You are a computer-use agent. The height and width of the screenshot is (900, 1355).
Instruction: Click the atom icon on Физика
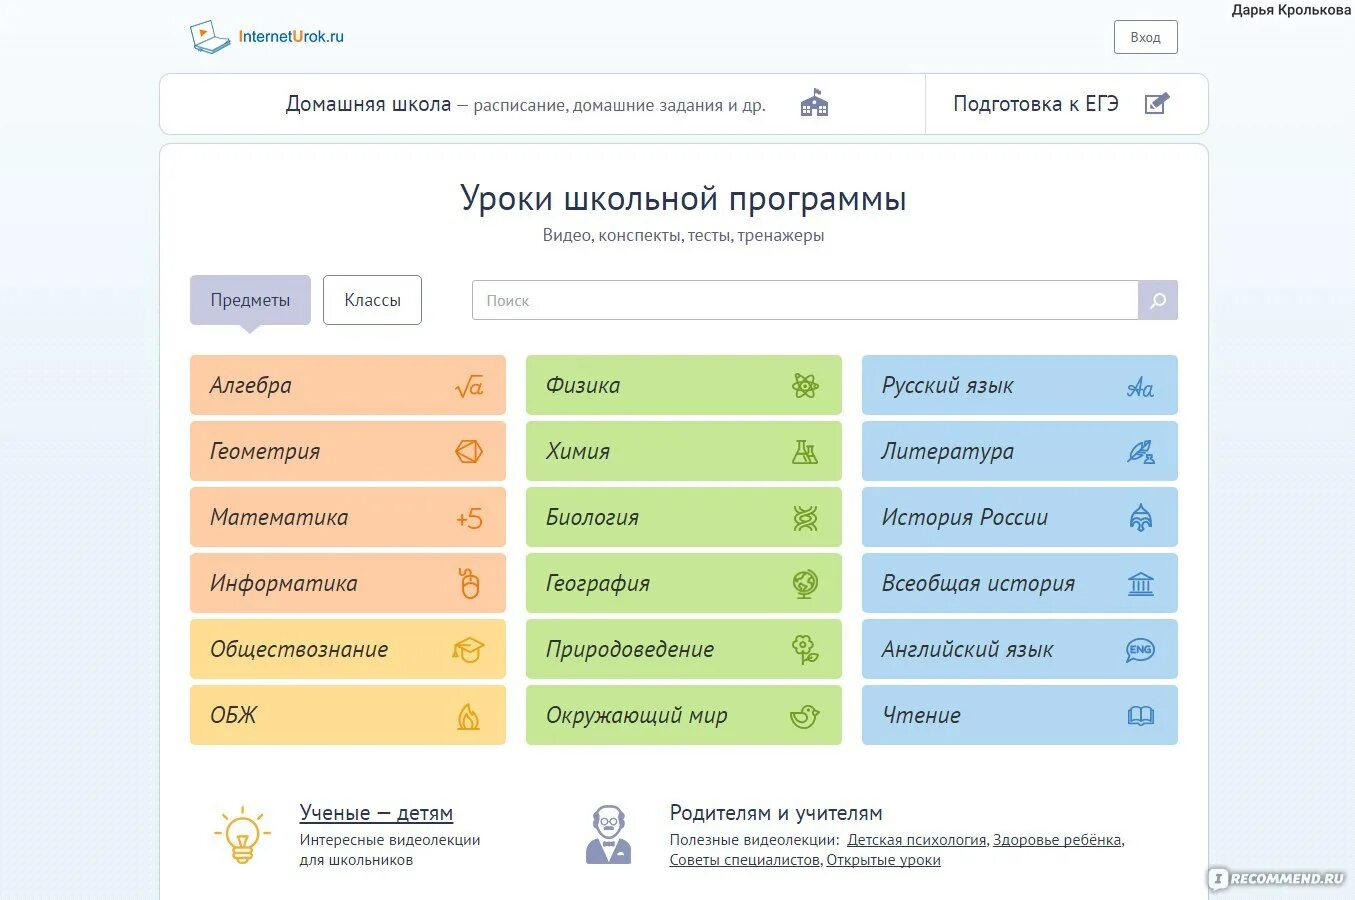pyautogui.click(x=805, y=386)
